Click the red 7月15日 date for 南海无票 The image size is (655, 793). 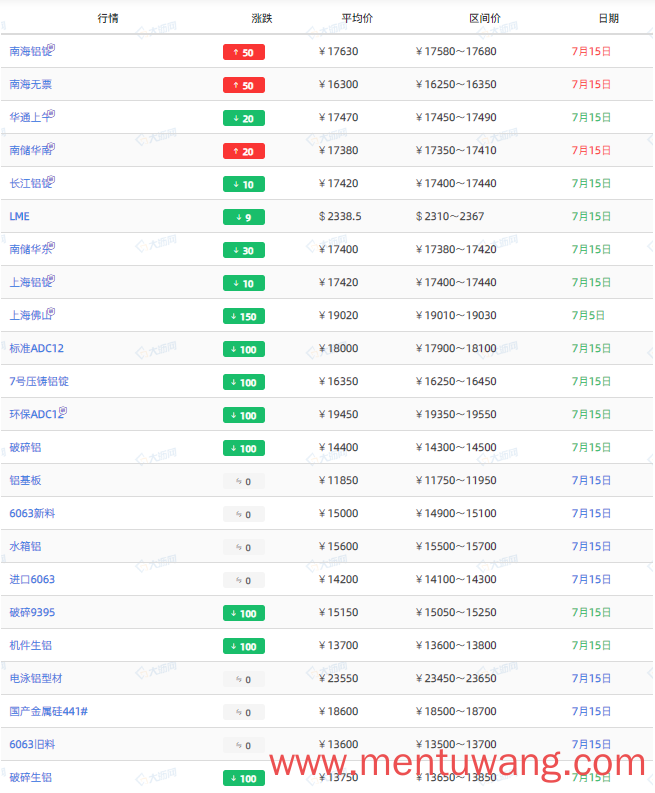tap(591, 84)
